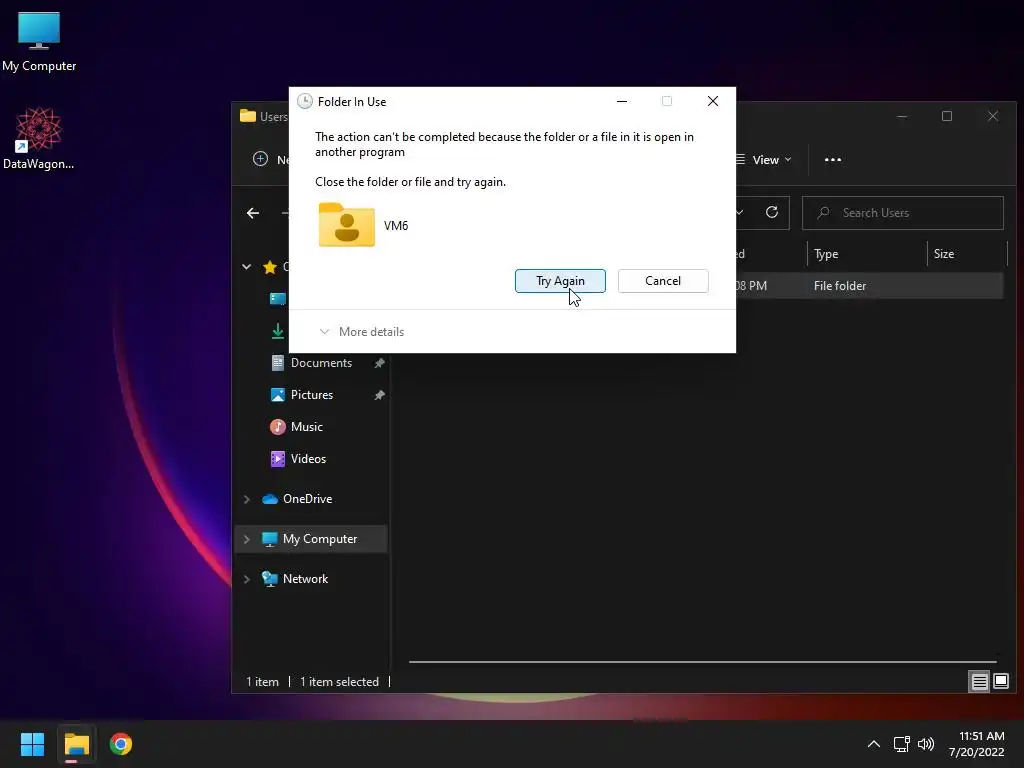Click the Users folder title icon

click(x=248, y=116)
